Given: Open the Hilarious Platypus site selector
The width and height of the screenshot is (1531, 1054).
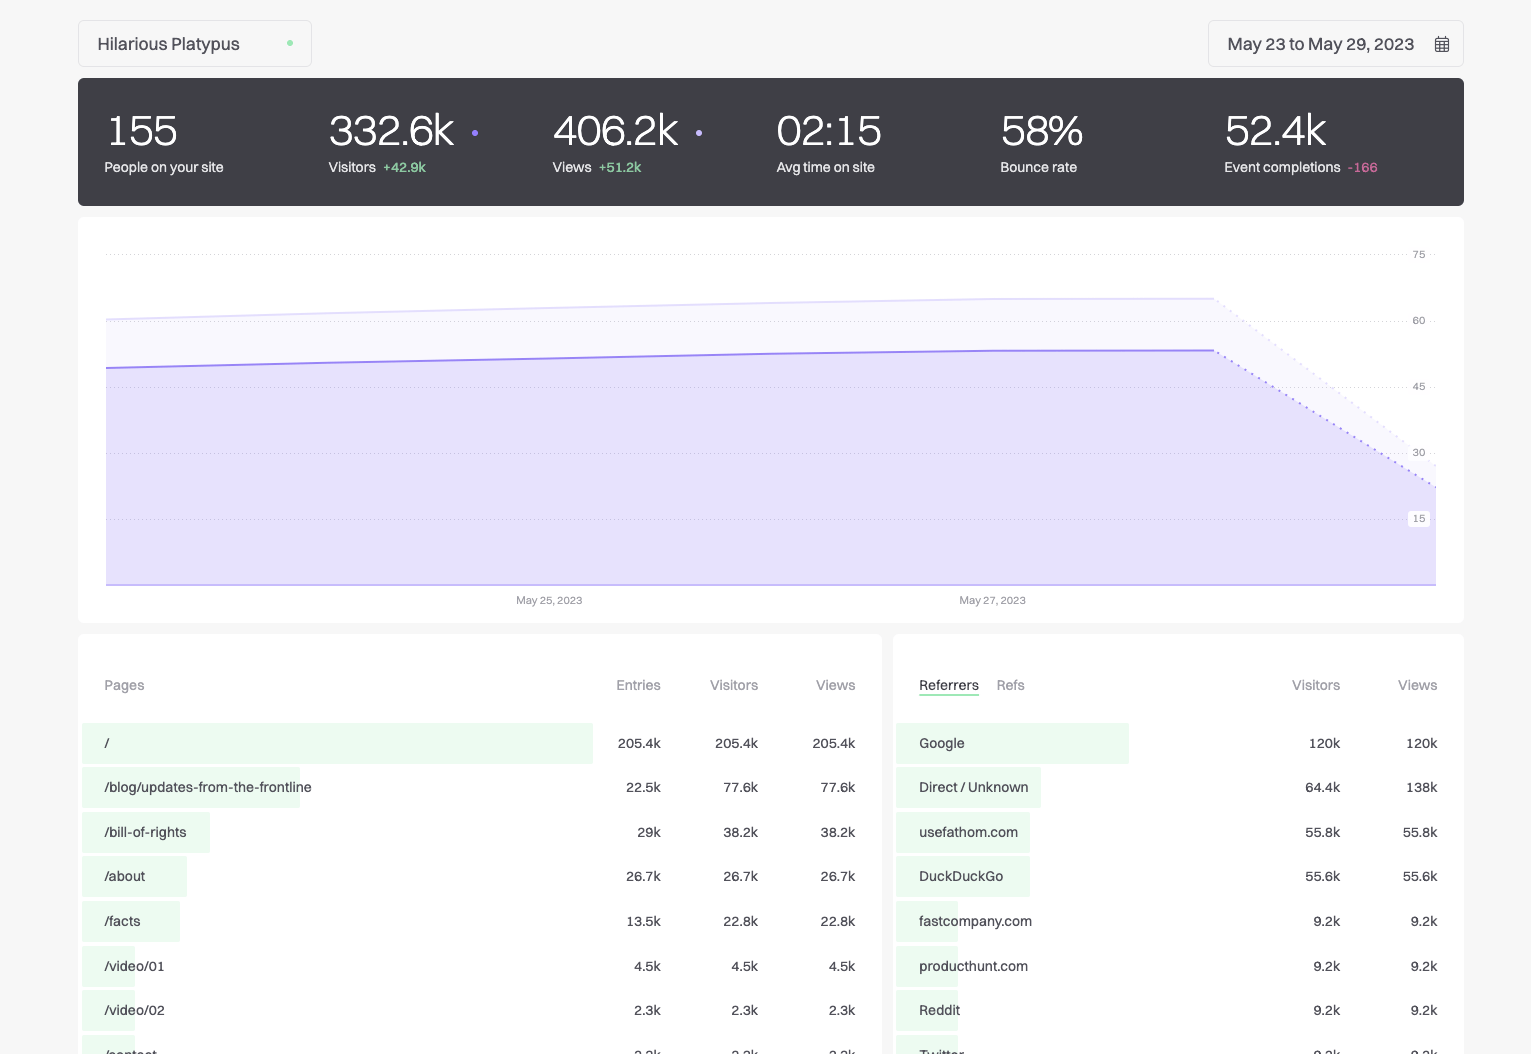Looking at the screenshot, I should tap(195, 44).
